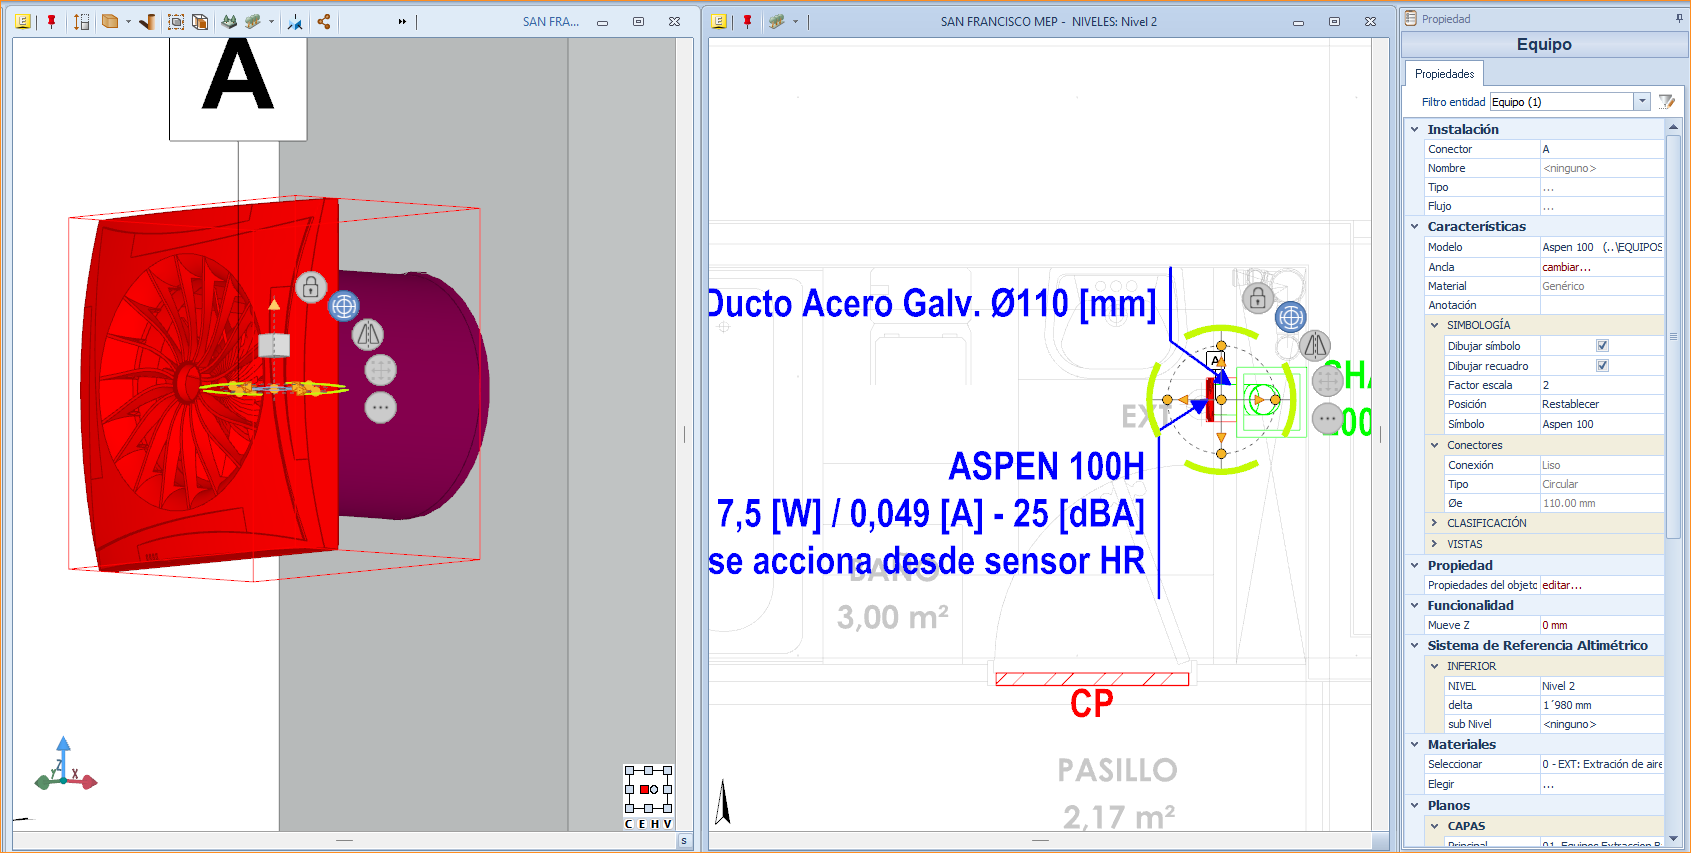The width and height of the screenshot is (1691, 853).
Task: Click the orange 3D box view icon
Action: tap(110, 21)
